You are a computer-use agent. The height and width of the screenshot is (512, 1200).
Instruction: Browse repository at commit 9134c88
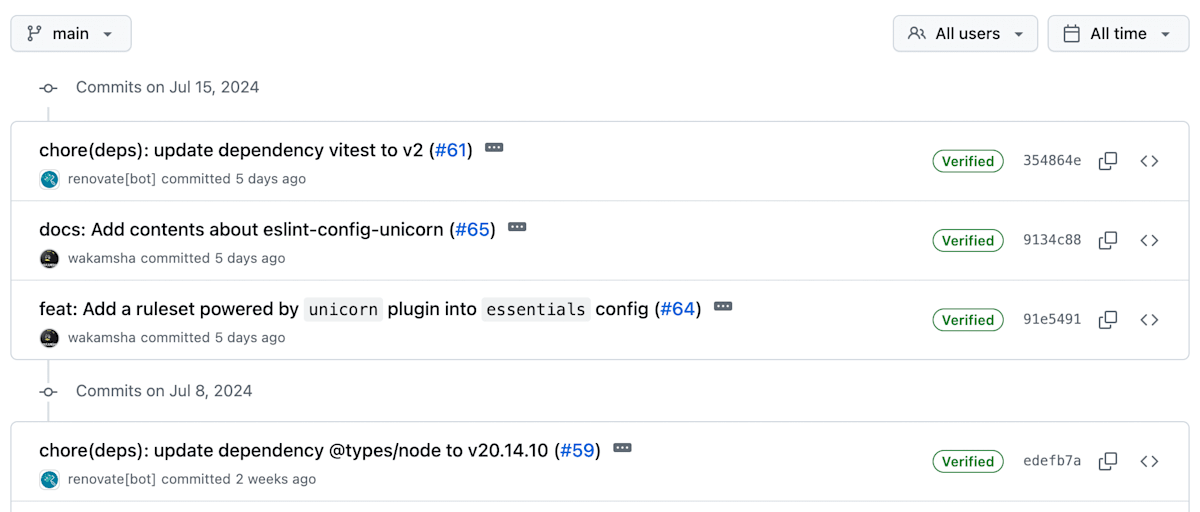(1149, 240)
